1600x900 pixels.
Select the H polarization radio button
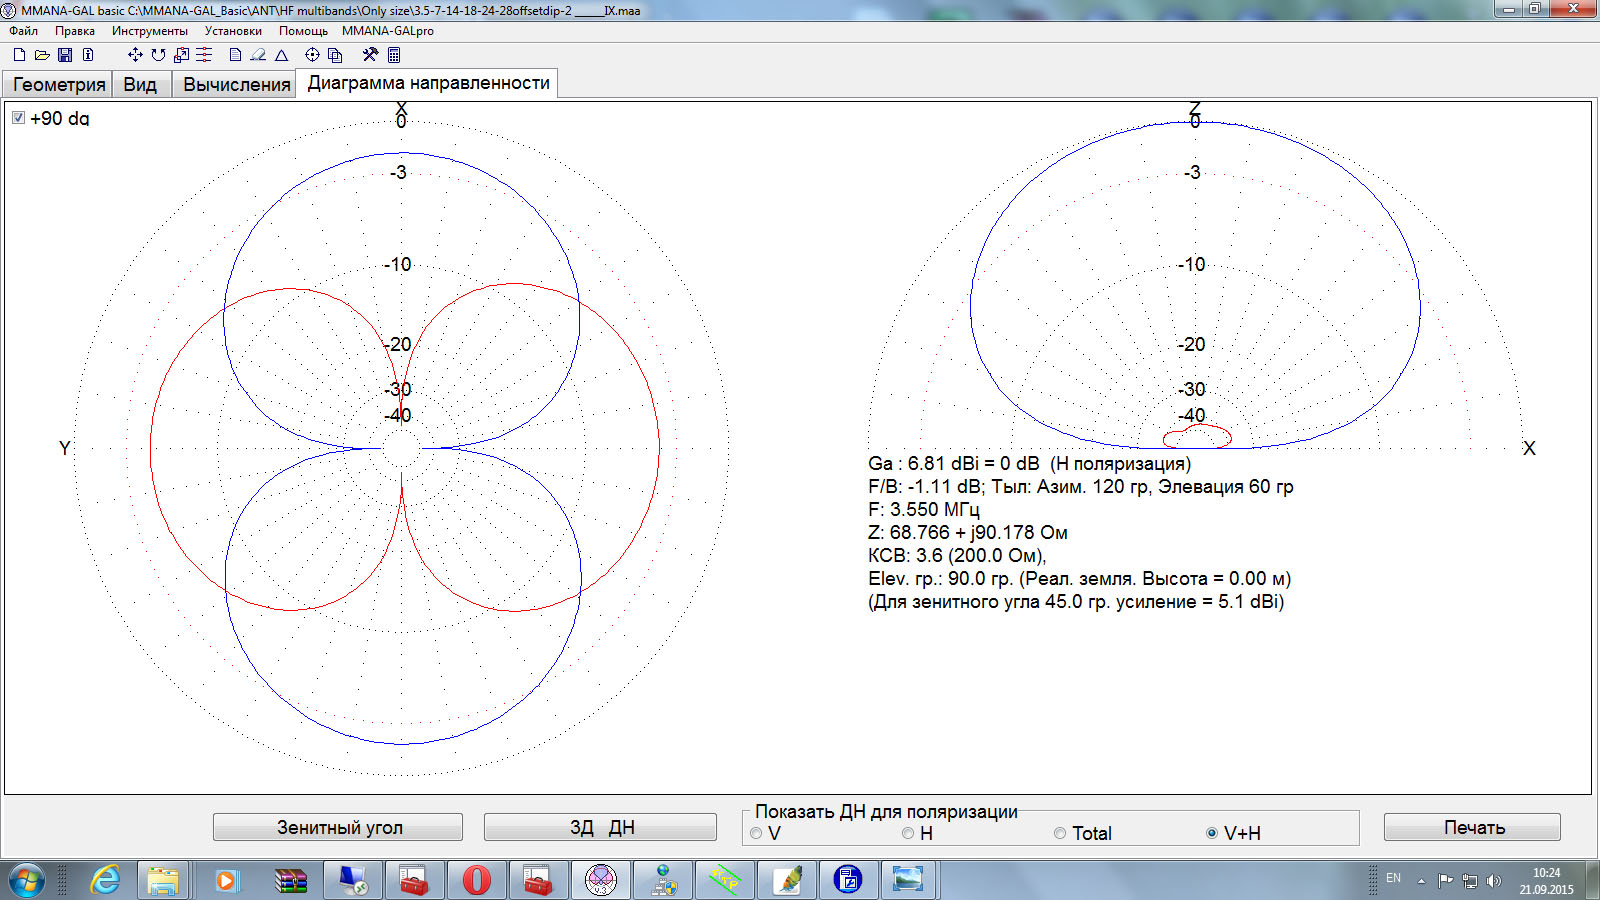point(908,833)
